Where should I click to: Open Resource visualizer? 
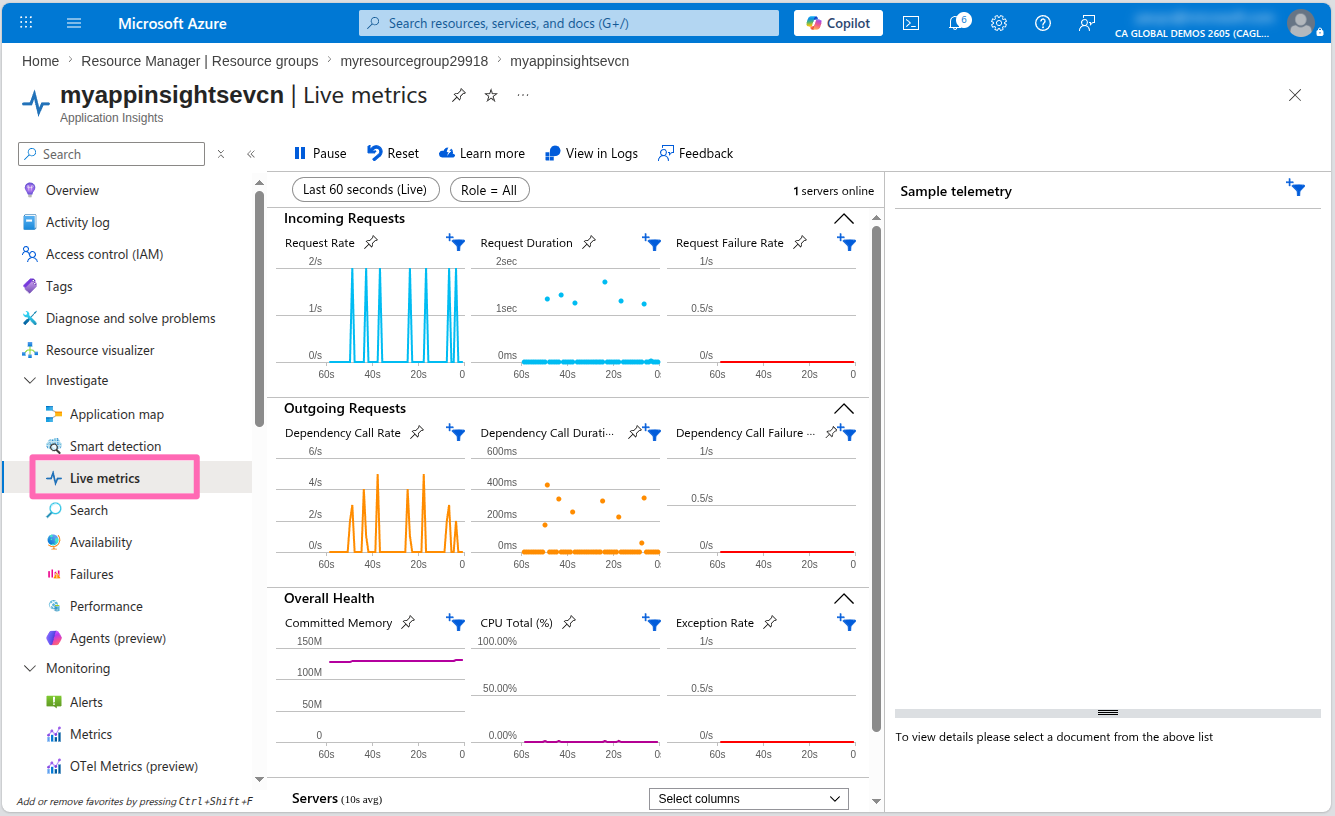[100, 350]
